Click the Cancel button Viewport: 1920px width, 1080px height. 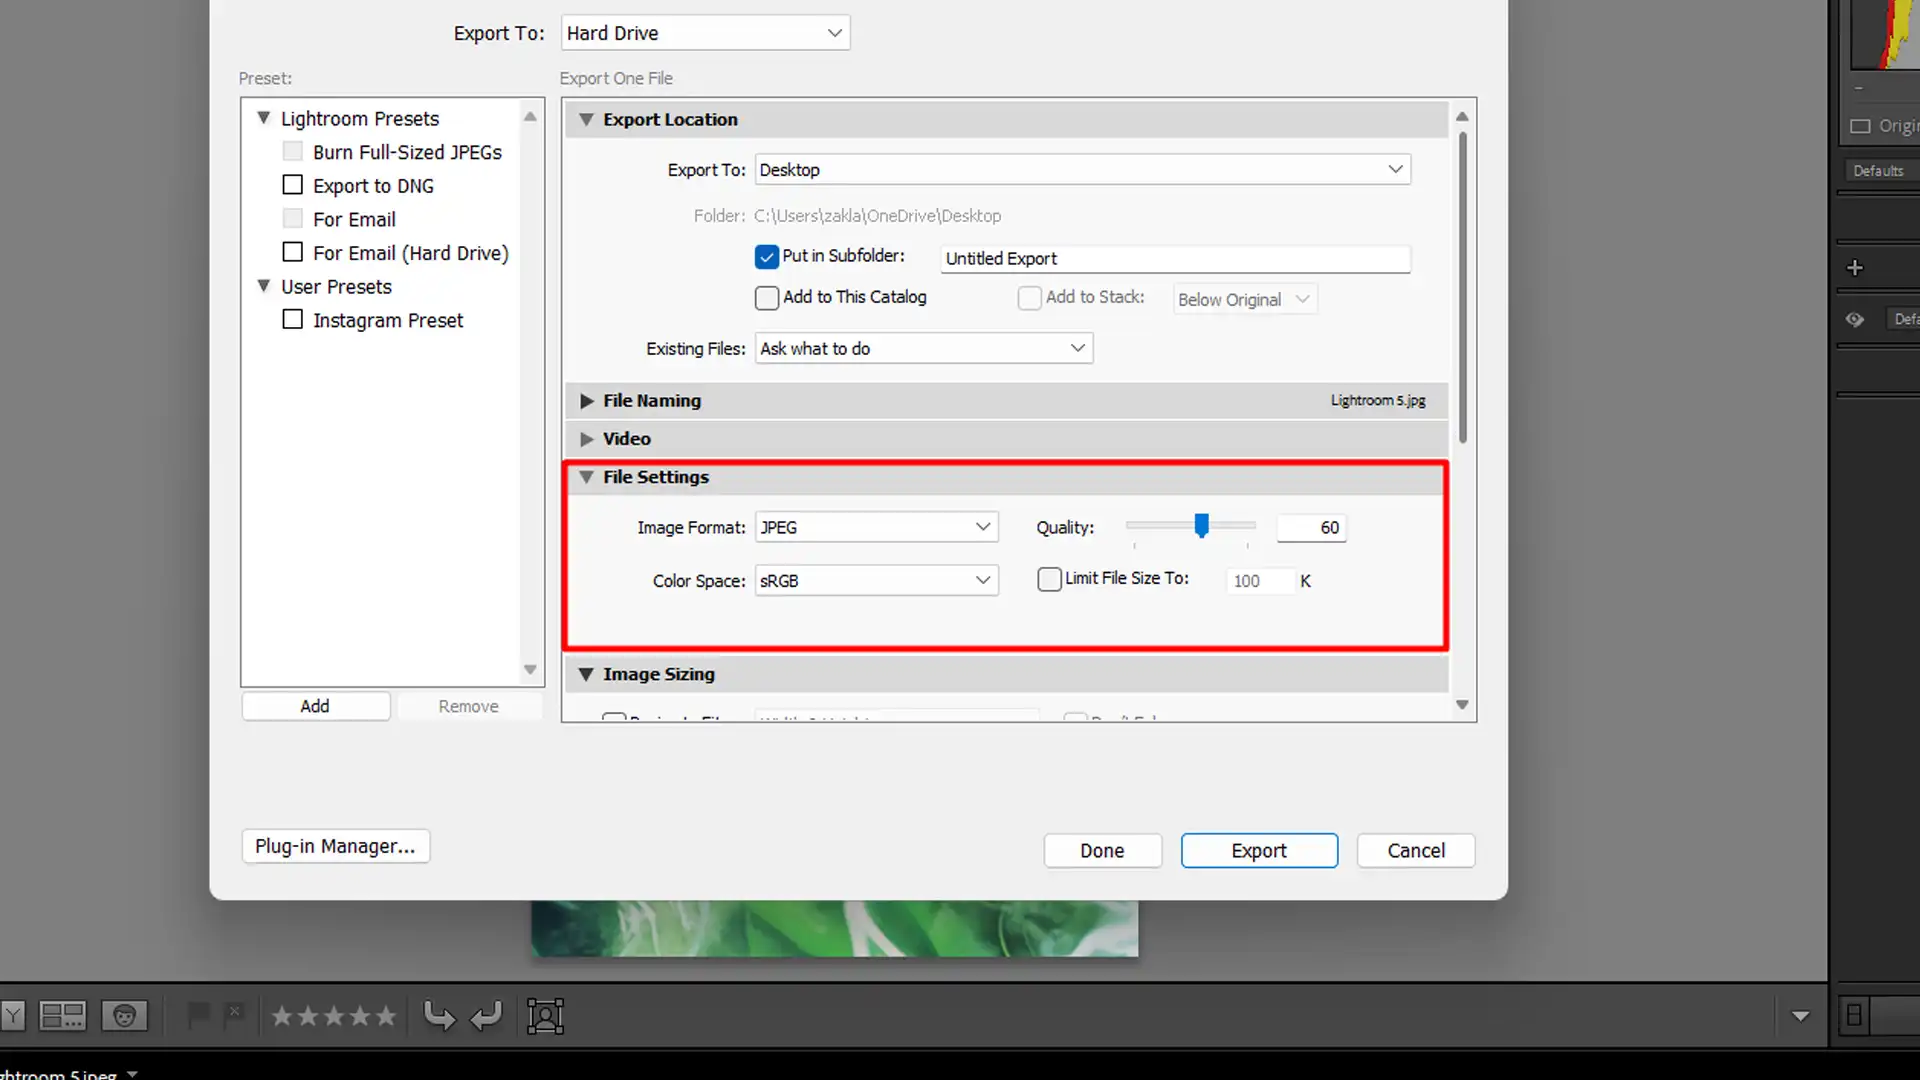pyautogui.click(x=1416, y=851)
